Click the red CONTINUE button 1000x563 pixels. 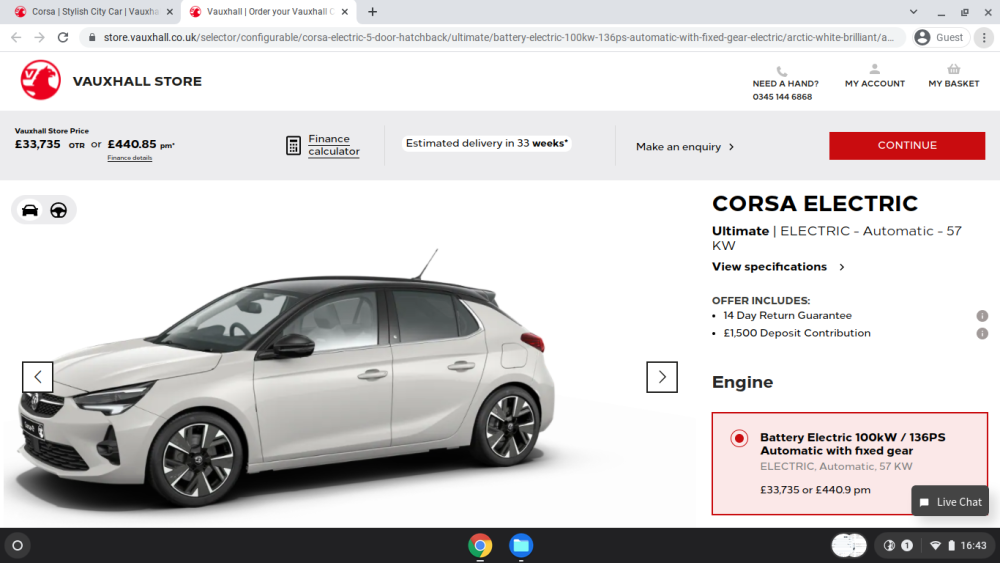click(x=907, y=145)
